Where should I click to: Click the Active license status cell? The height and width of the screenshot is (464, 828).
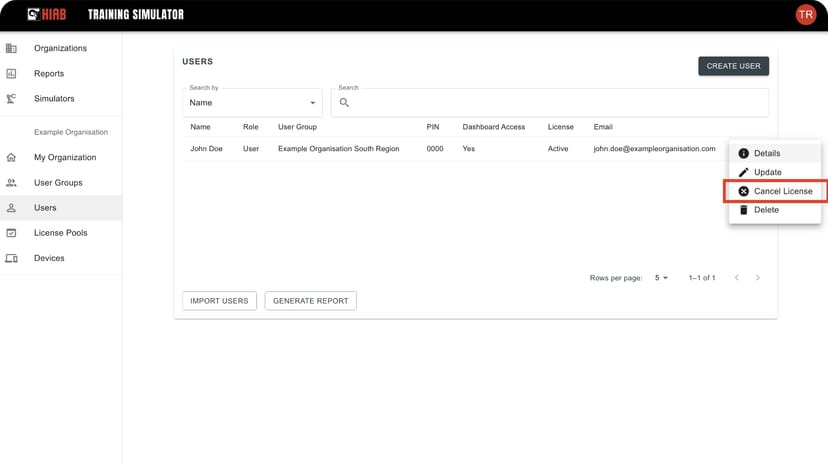click(x=558, y=149)
